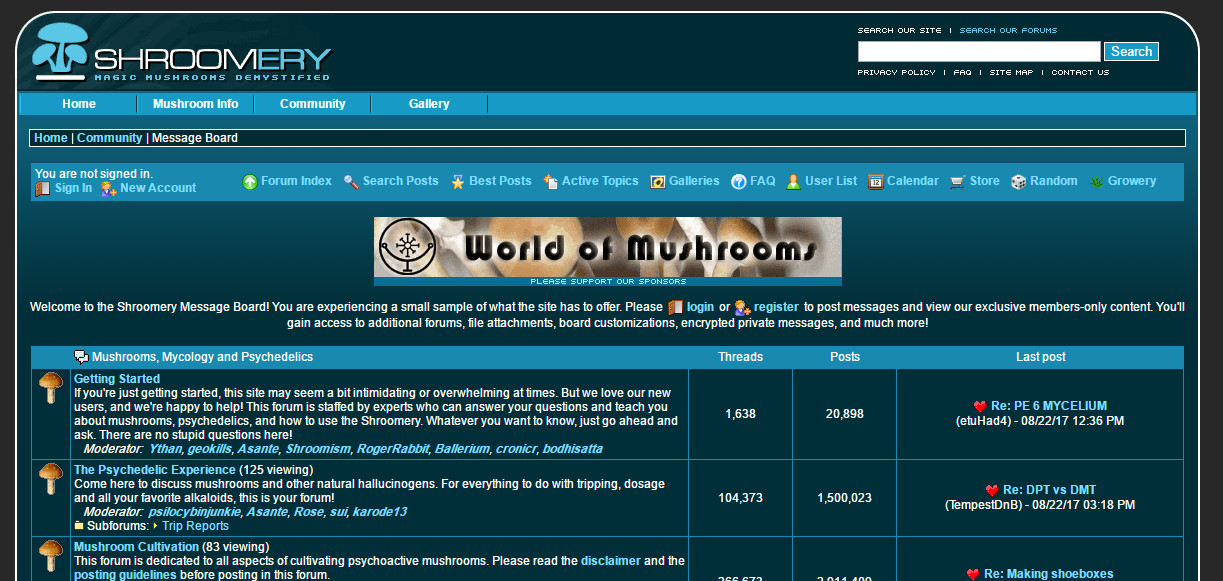The image size is (1223, 581).
Task: Click the Message Board breadcrumb text
Action: click(195, 138)
